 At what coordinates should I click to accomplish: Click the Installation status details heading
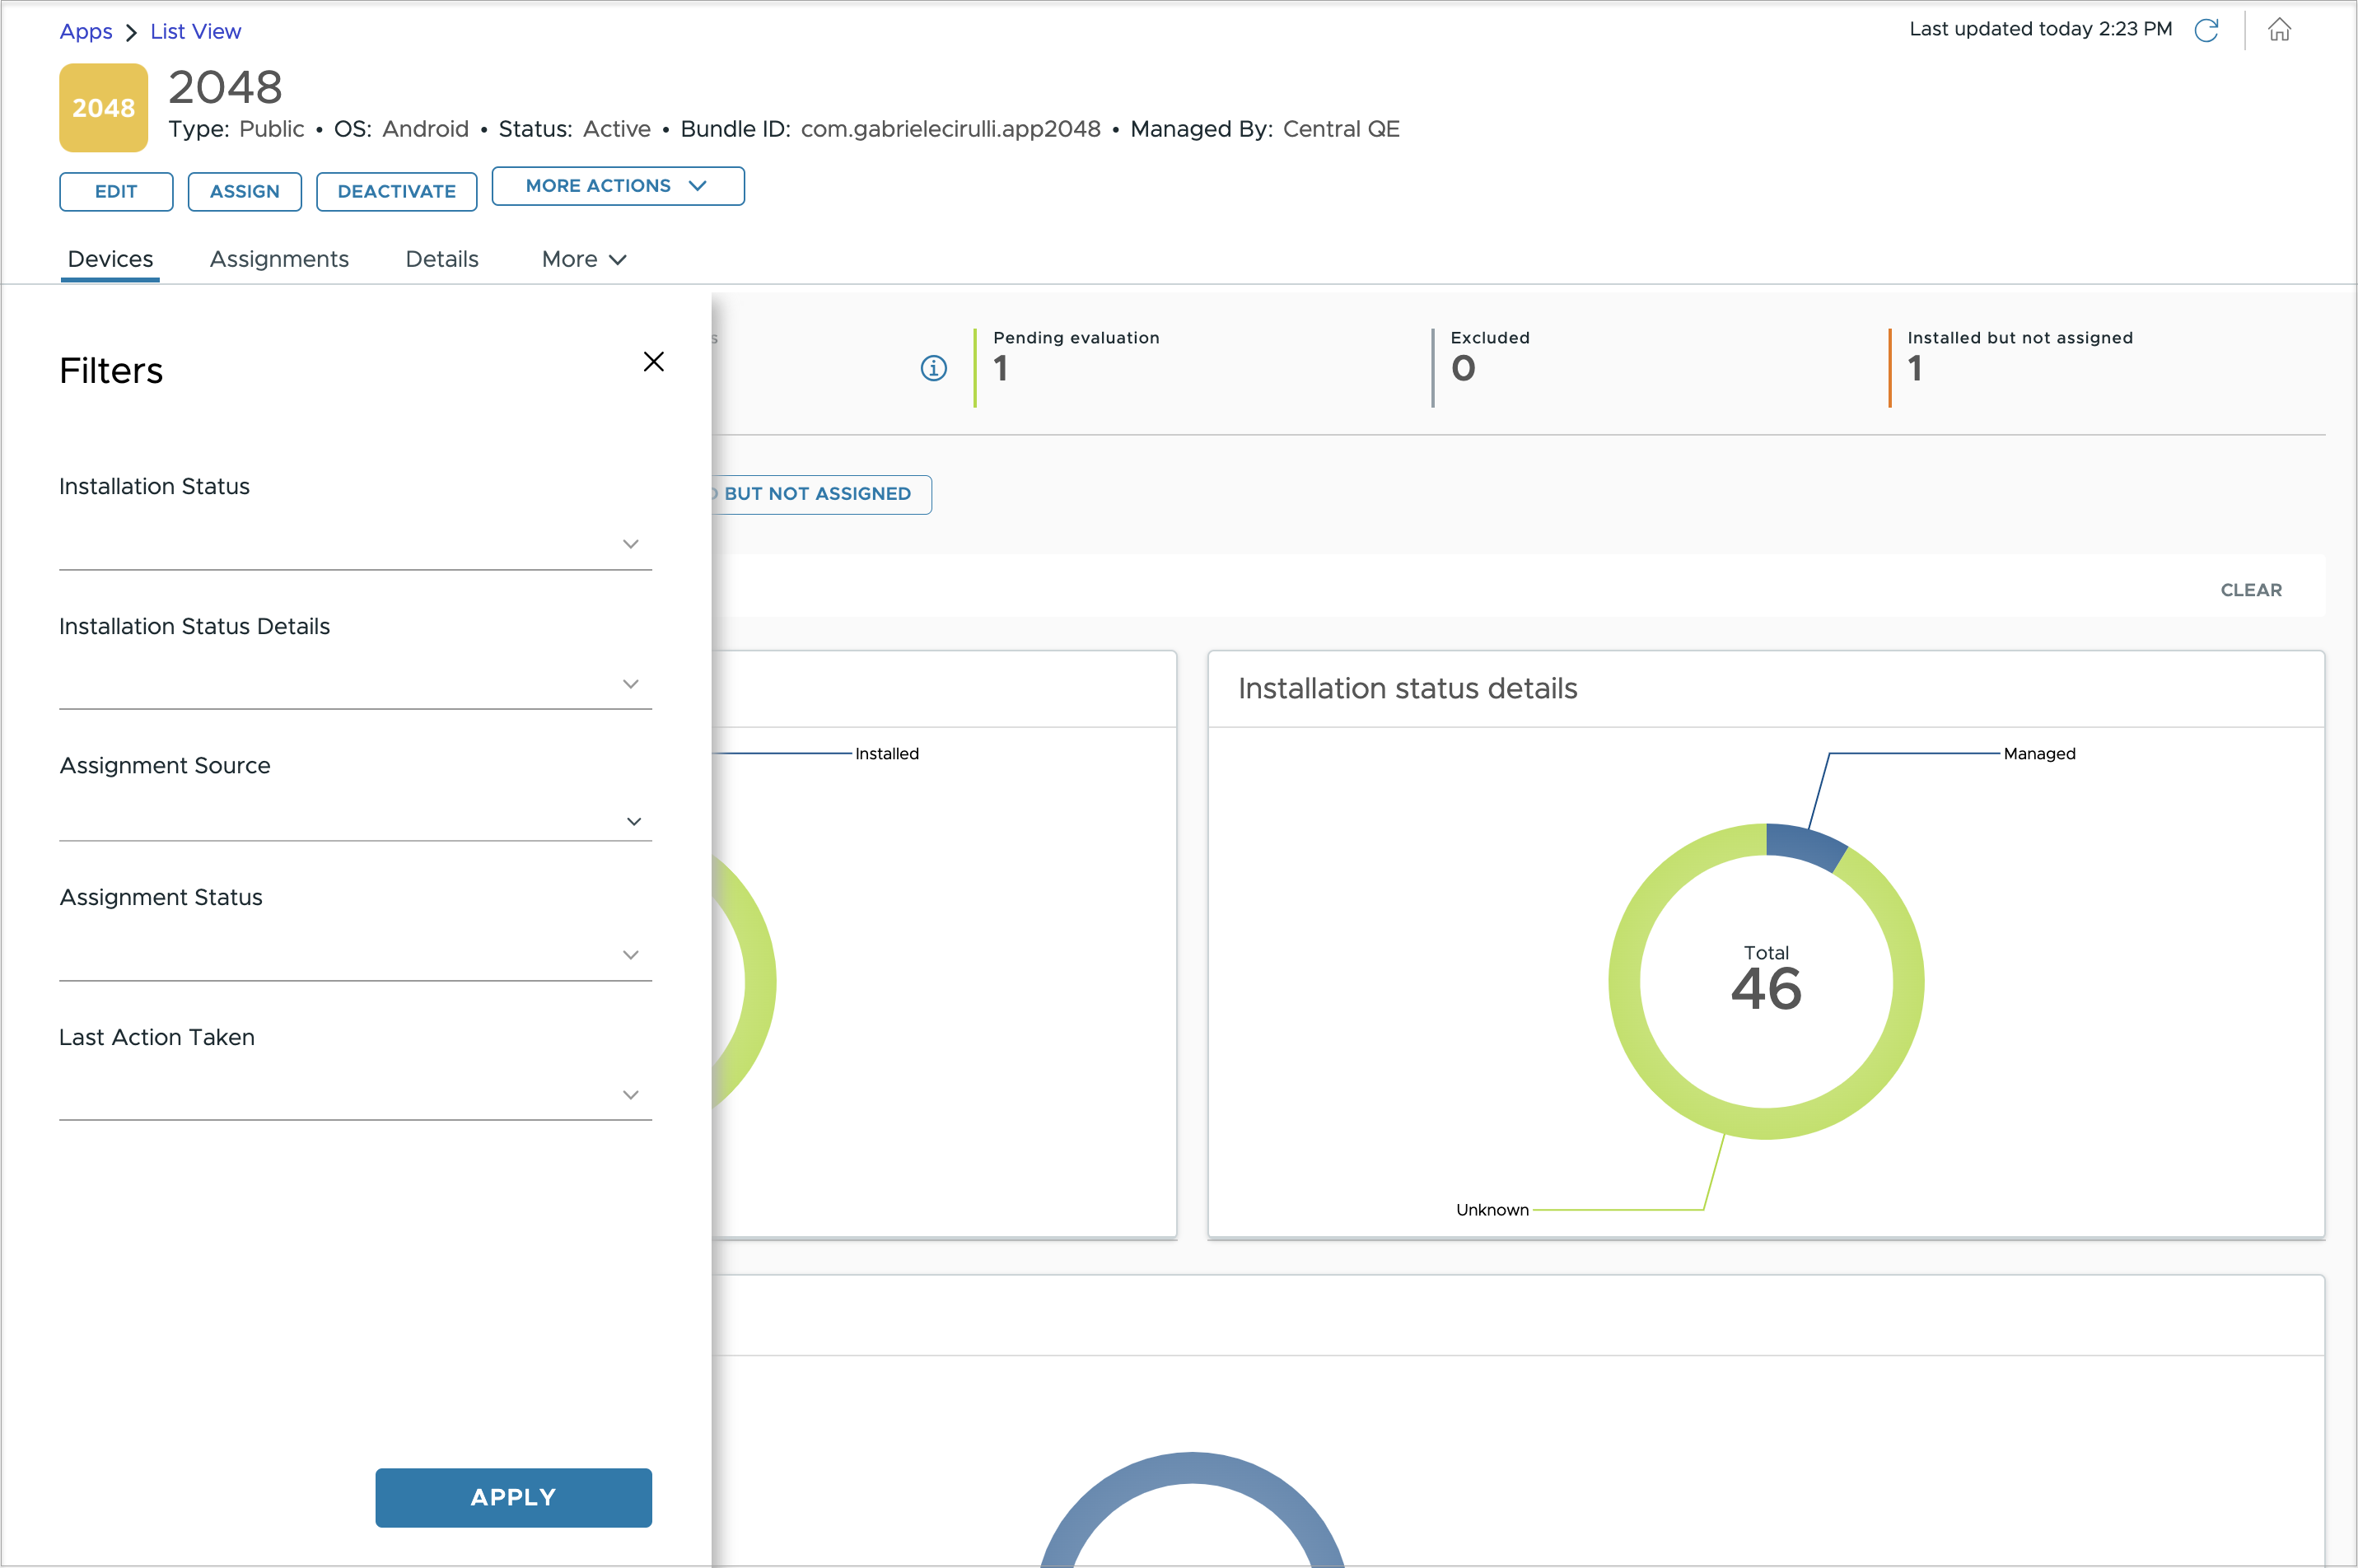(1407, 689)
